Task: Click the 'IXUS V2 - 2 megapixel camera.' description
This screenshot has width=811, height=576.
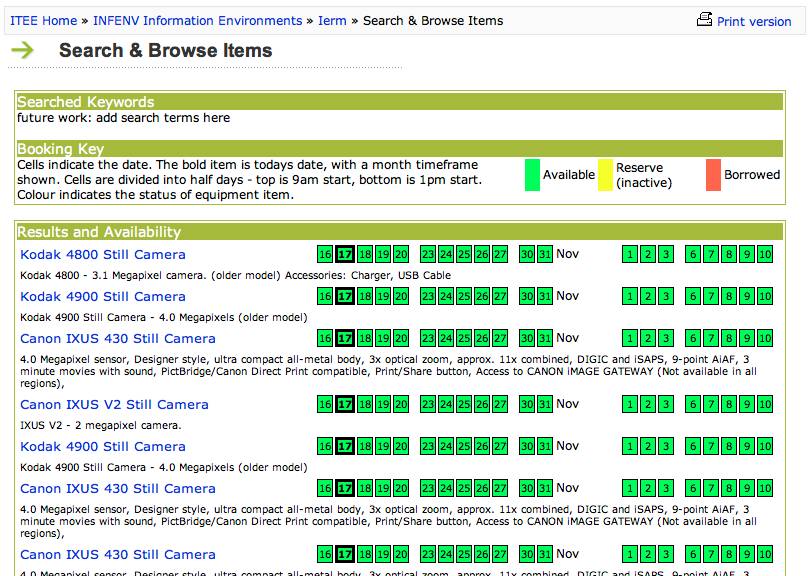Action: [101, 426]
